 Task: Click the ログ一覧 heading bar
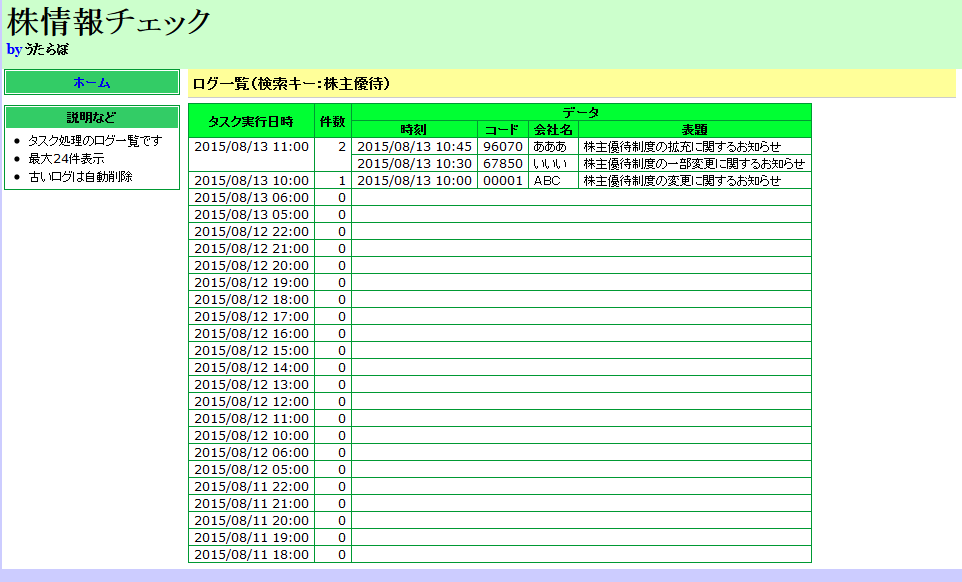pos(570,84)
